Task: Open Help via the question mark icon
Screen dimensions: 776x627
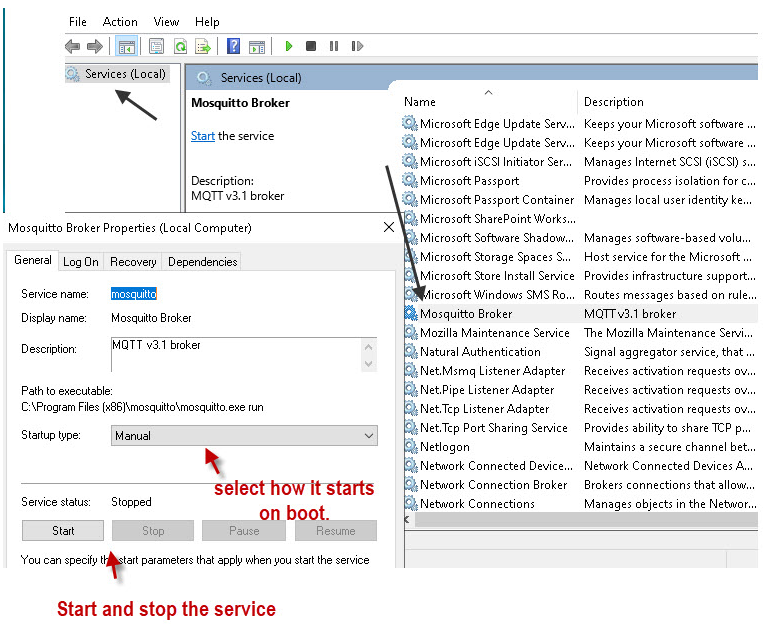Action: [233, 47]
